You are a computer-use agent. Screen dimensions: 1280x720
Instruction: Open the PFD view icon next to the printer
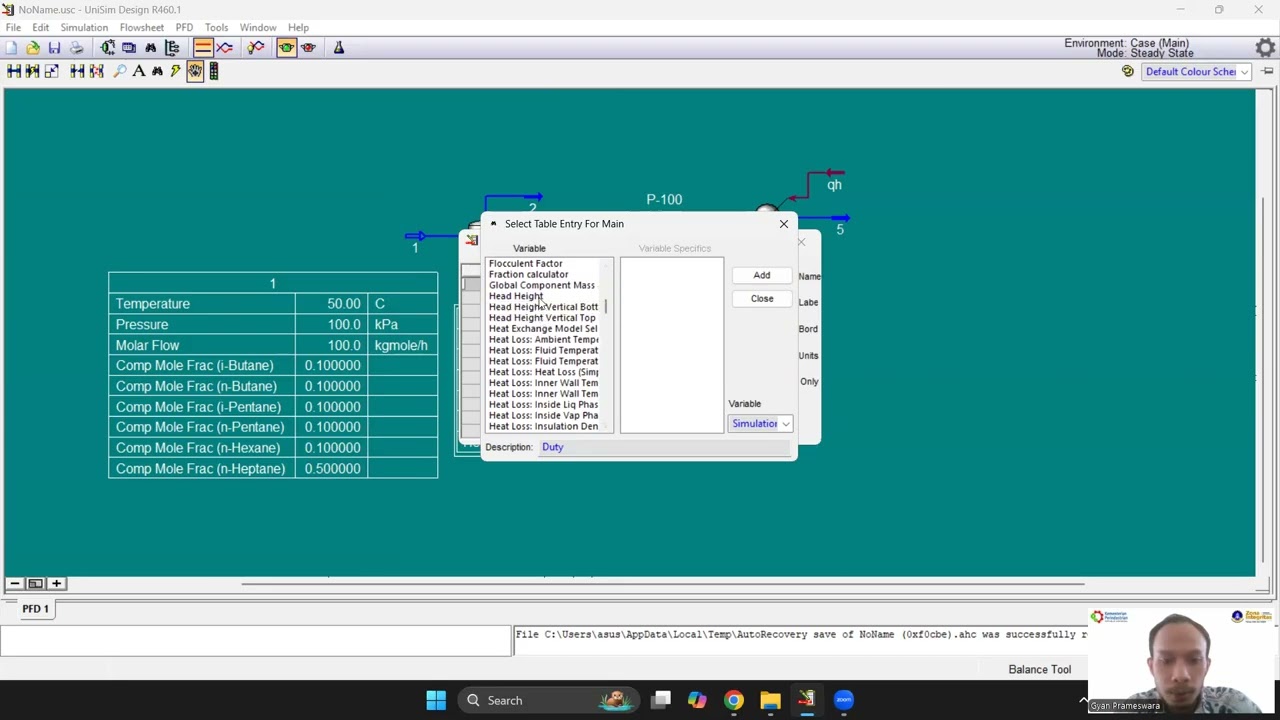tap(108, 48)
